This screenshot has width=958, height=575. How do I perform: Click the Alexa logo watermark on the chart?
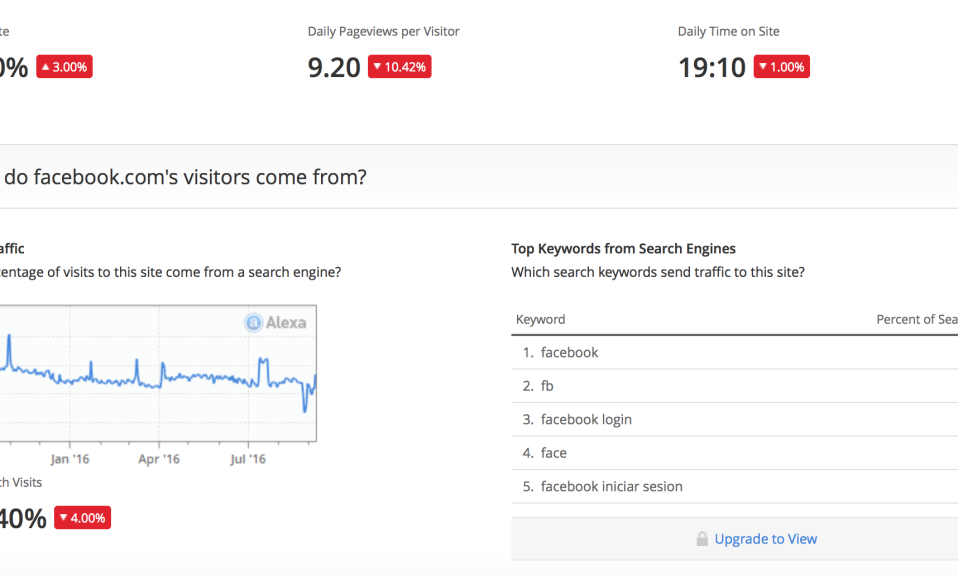click(276, 322)
